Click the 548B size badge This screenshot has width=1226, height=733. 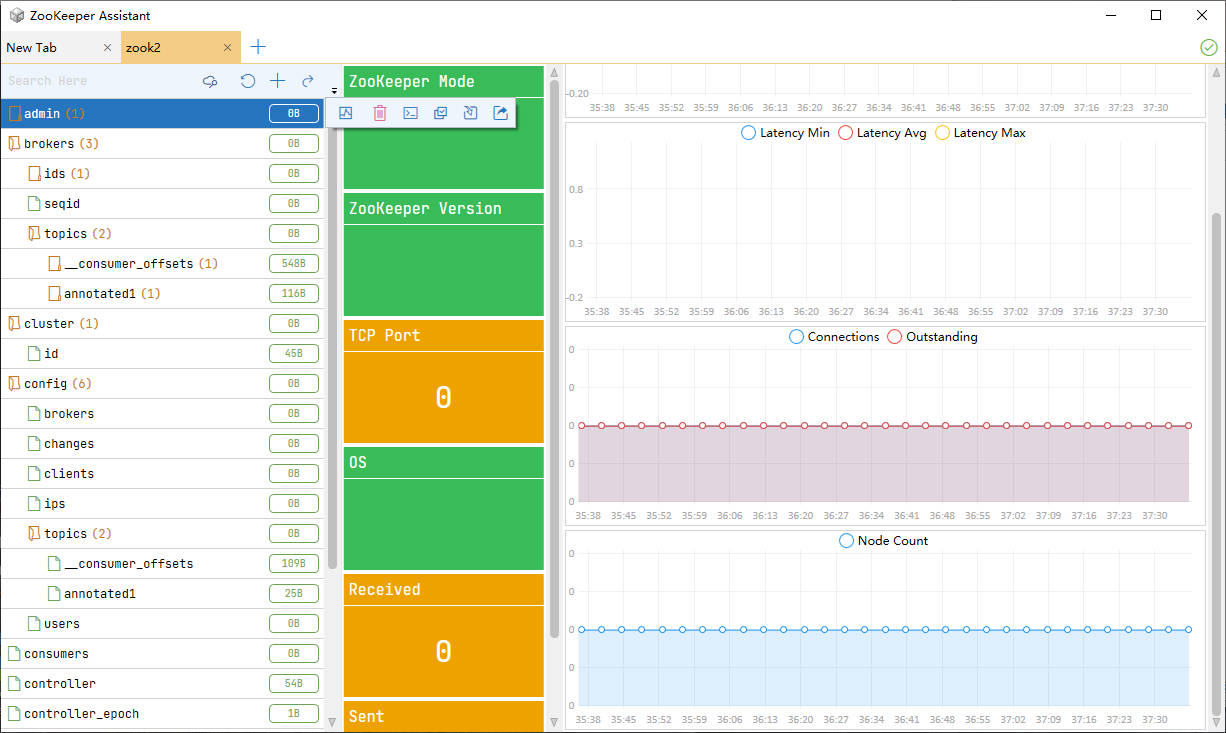[294, 264]
